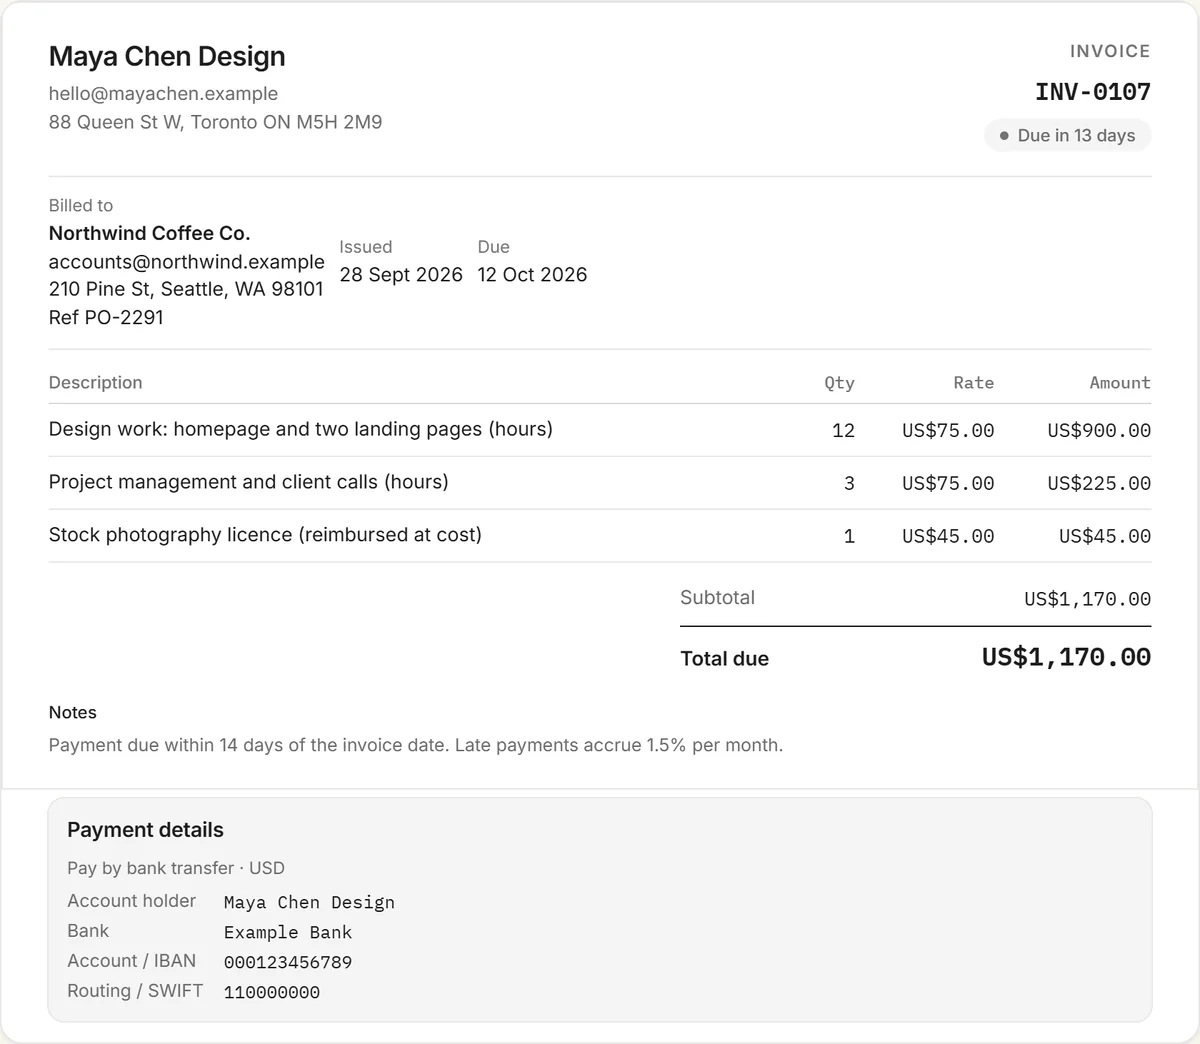Viewport: 1200px width, 1044px height.
Task: Click quantity 3 in Project management row
Action: click(849, 483)
